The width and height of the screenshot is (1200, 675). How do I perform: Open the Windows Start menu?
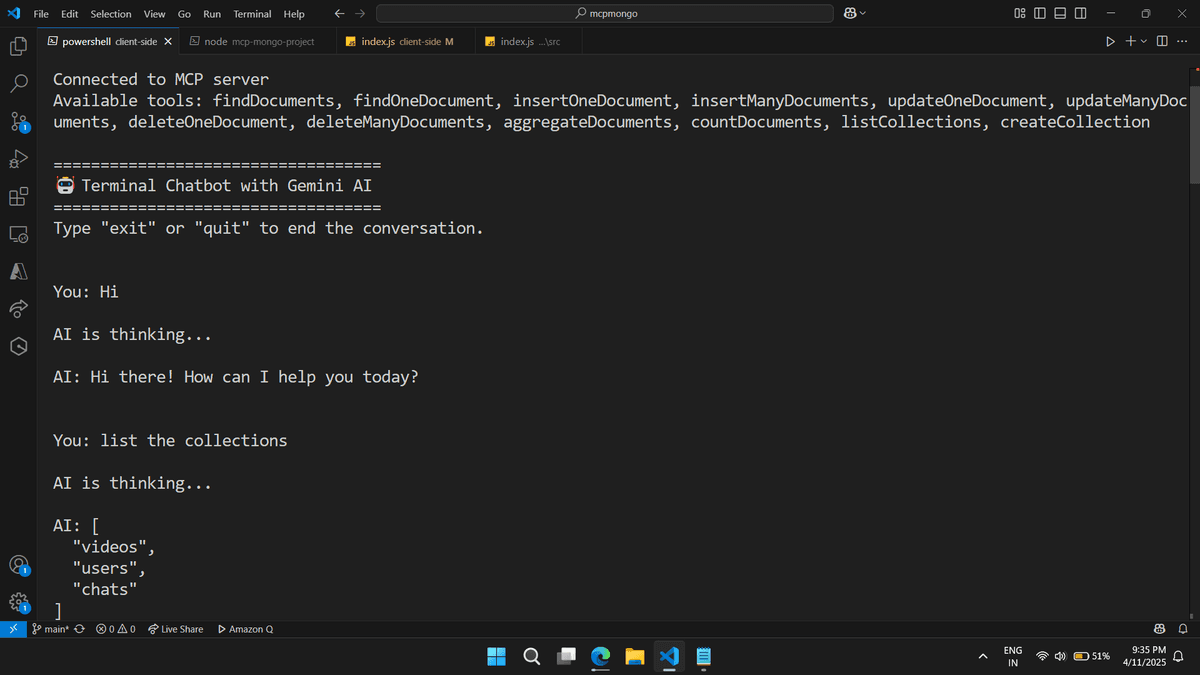(497, 657)
